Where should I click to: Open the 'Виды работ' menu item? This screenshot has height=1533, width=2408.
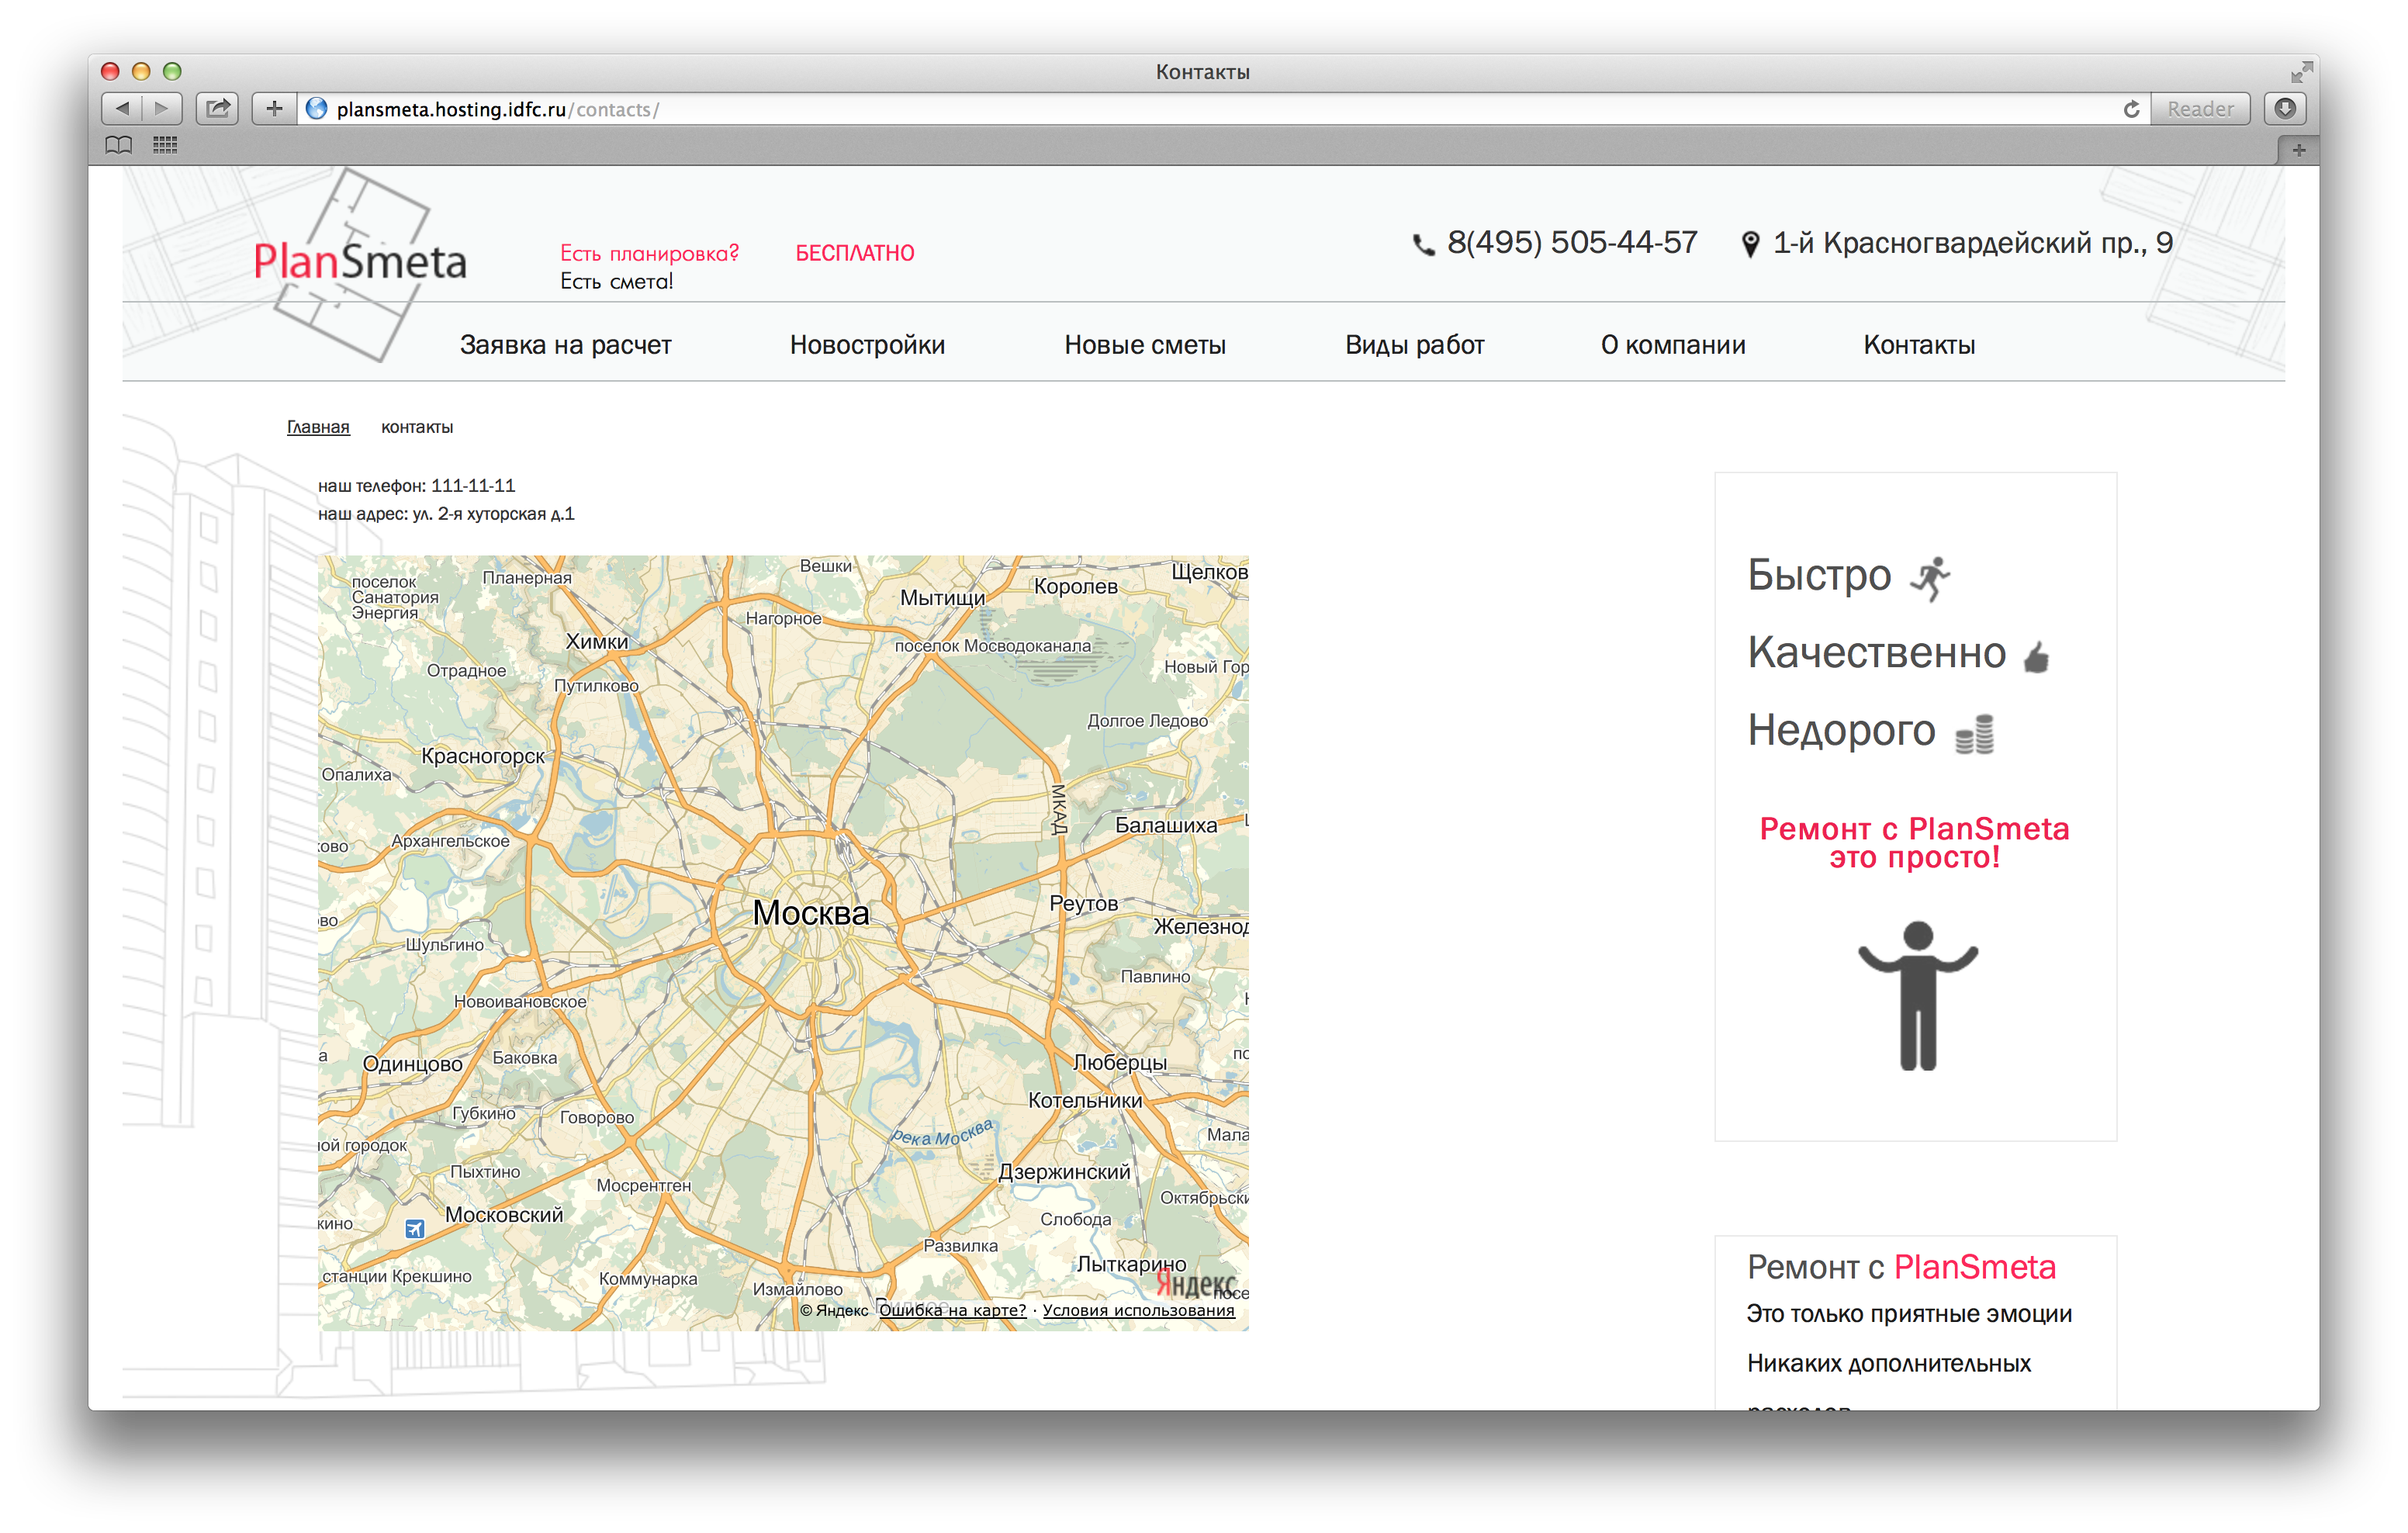click(x=1414, y=345)
